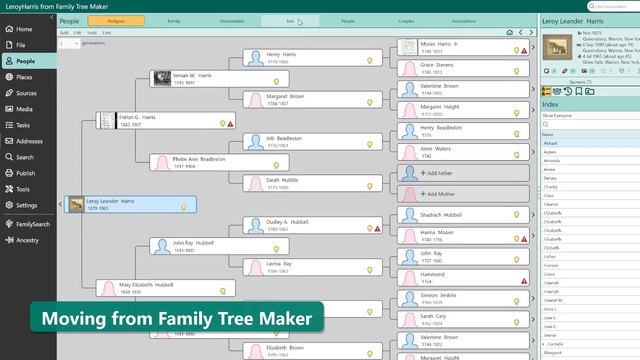Go forward with the right arrow in the toolbar

[531, 32]
